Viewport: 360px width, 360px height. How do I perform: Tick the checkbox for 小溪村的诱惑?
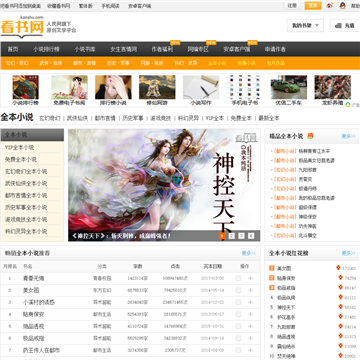pyautogui.click(x=238, y=302)
